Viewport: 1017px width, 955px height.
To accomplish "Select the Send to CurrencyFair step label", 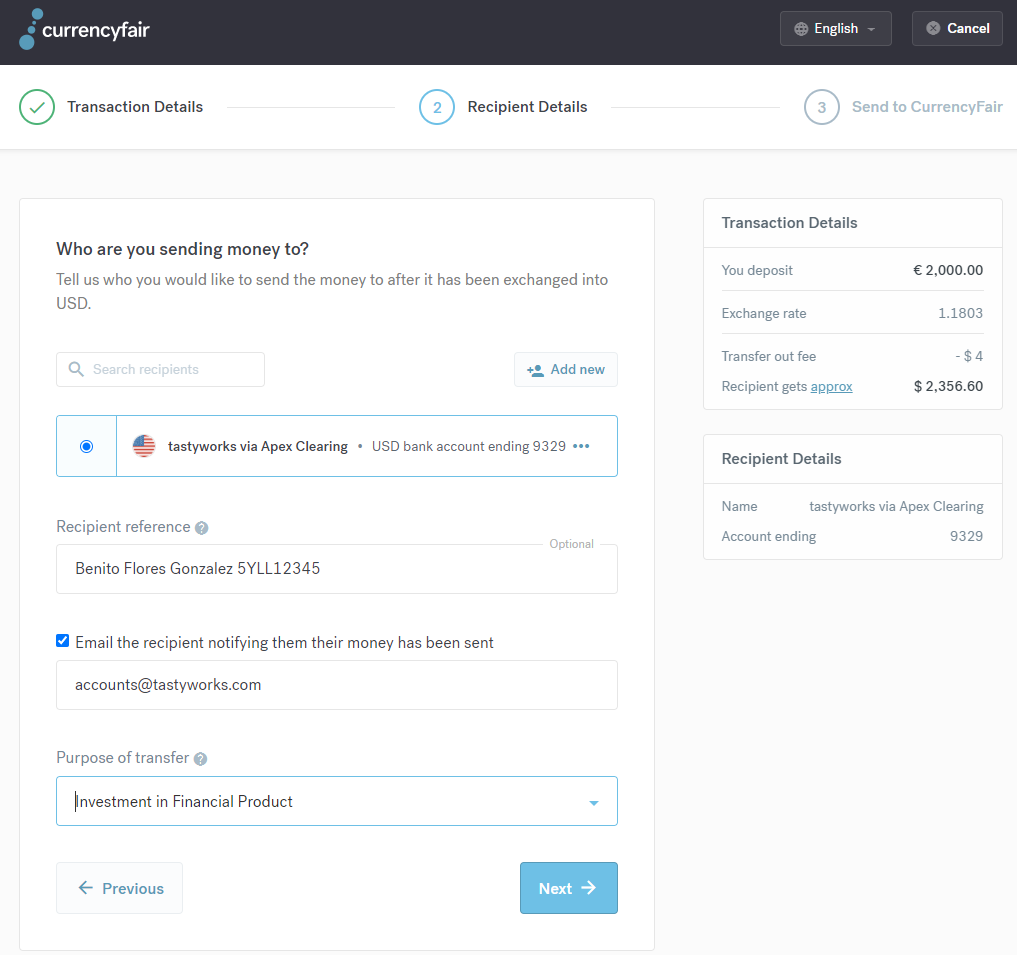I will pos(927,107).
